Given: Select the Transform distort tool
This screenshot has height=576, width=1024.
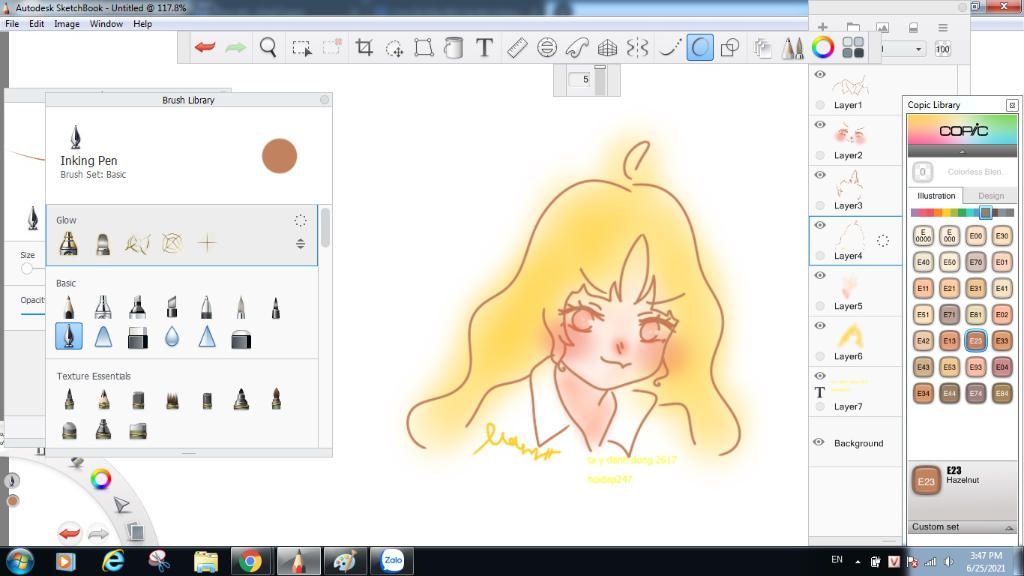Looking at the screenshot, I should [424, 48].
